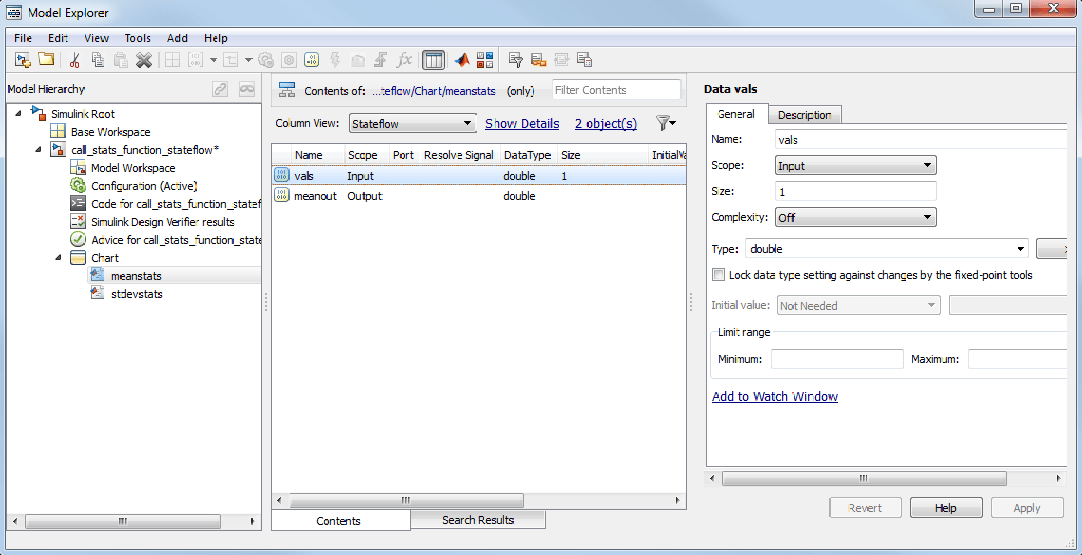1082x555 pixels.
Task: Click the configuration gears toolbar icon
Action: pyautogui.click(x=266, y=60)
